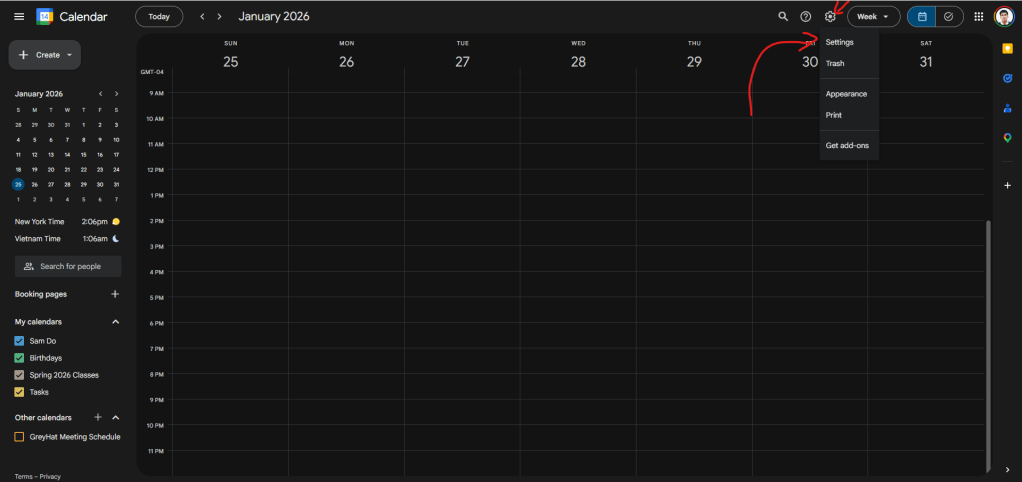Click the January 2026 header title

tap(274, 17)
